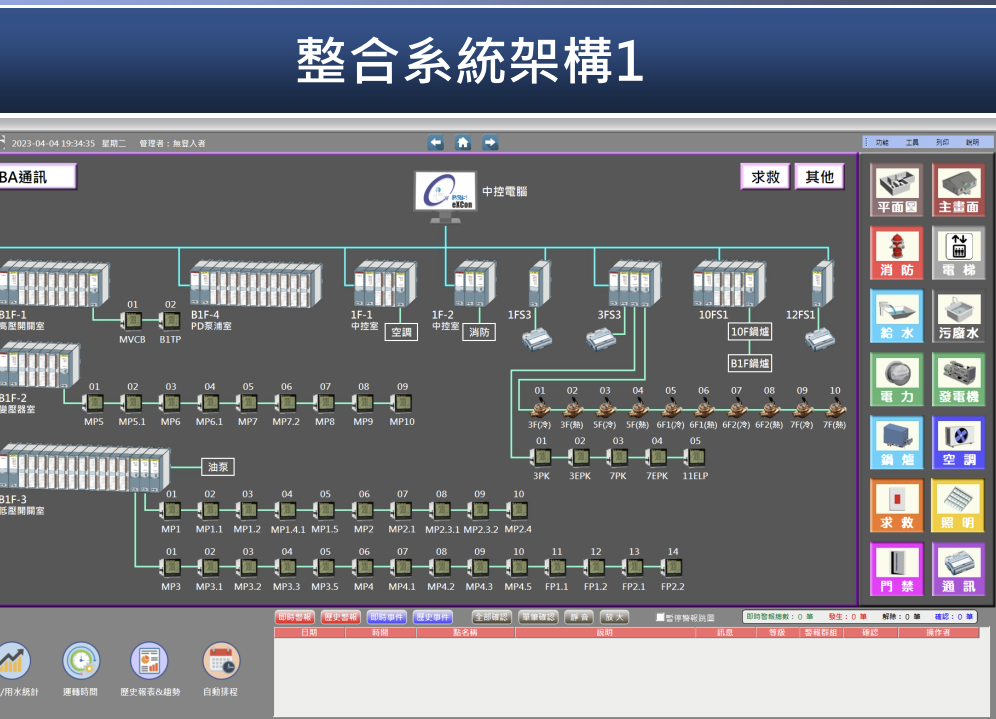Click the home navigation button
The height and width of the screenshot is (719, 996).
463,143
